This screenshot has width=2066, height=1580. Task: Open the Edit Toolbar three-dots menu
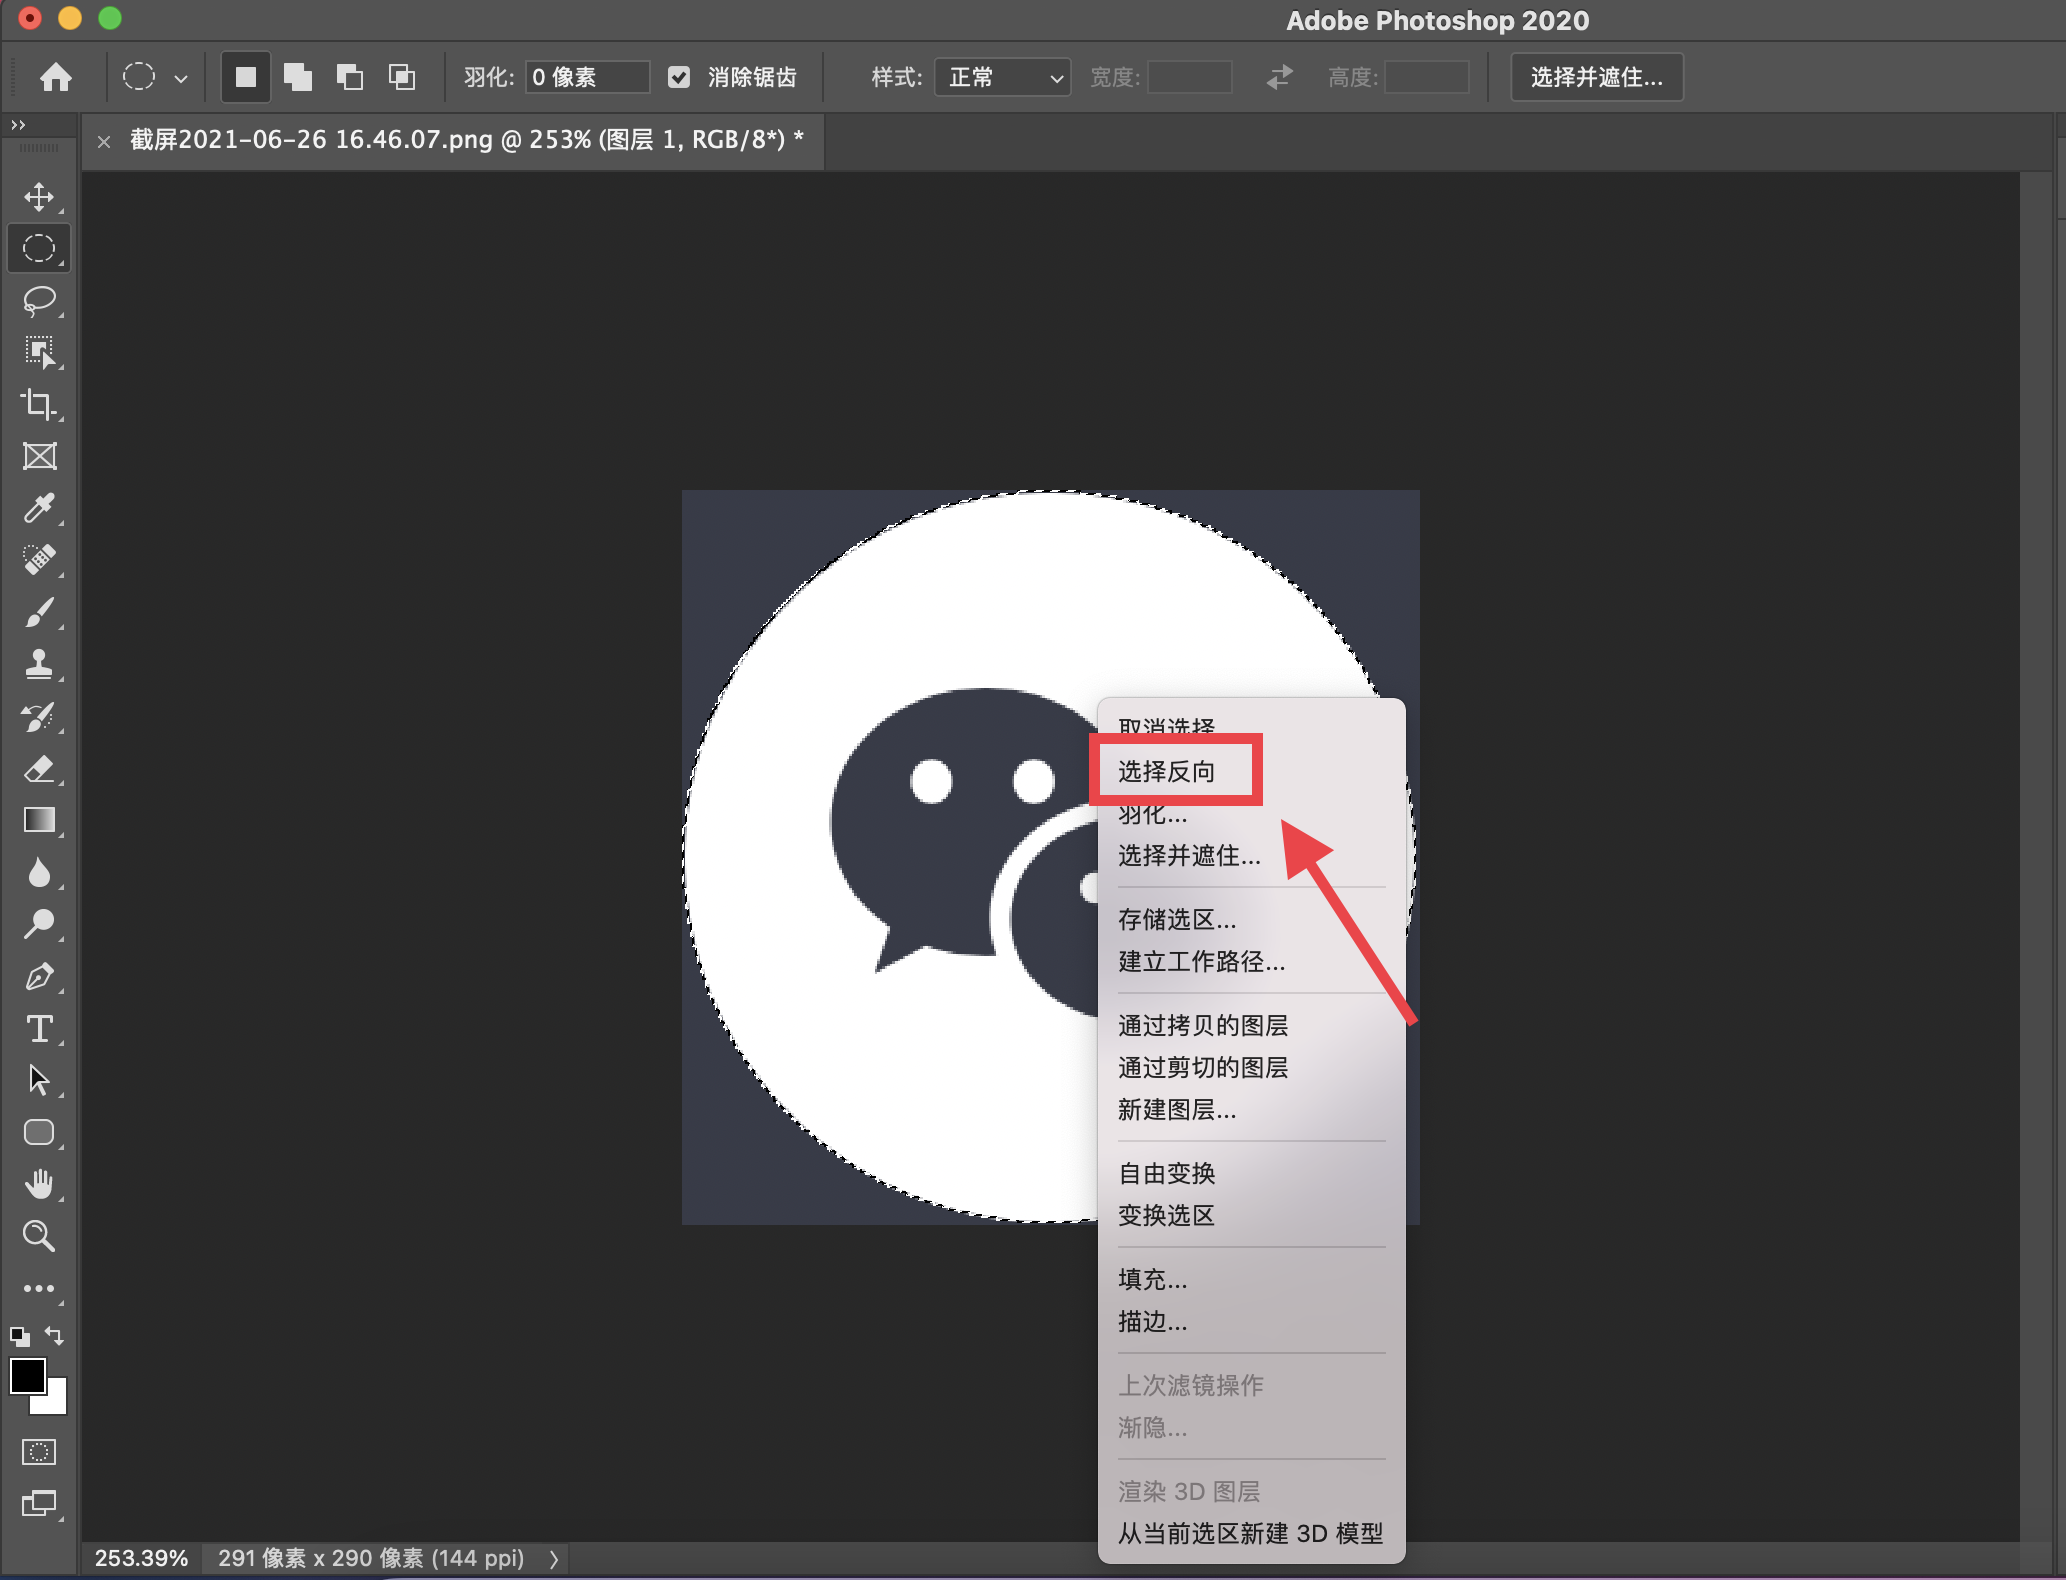pos(39,1288)
